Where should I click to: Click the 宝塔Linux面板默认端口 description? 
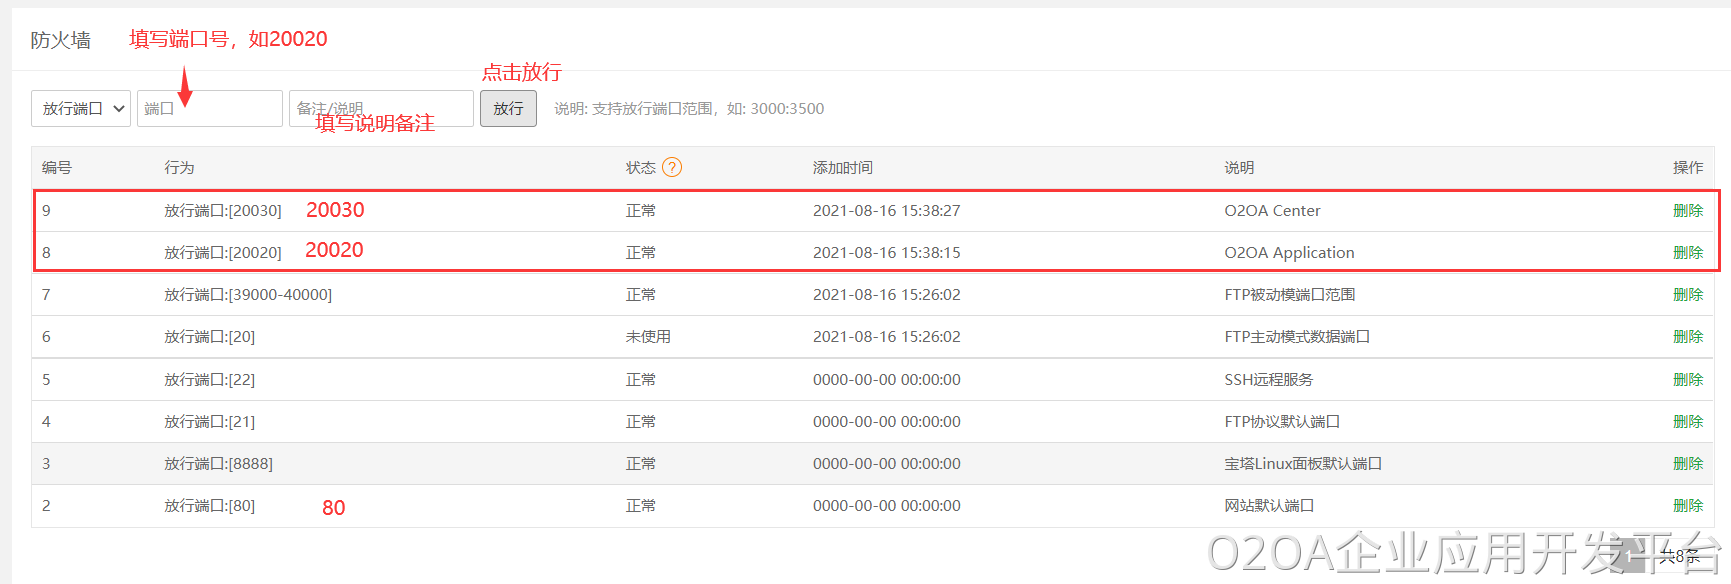tap(1302, 463)
